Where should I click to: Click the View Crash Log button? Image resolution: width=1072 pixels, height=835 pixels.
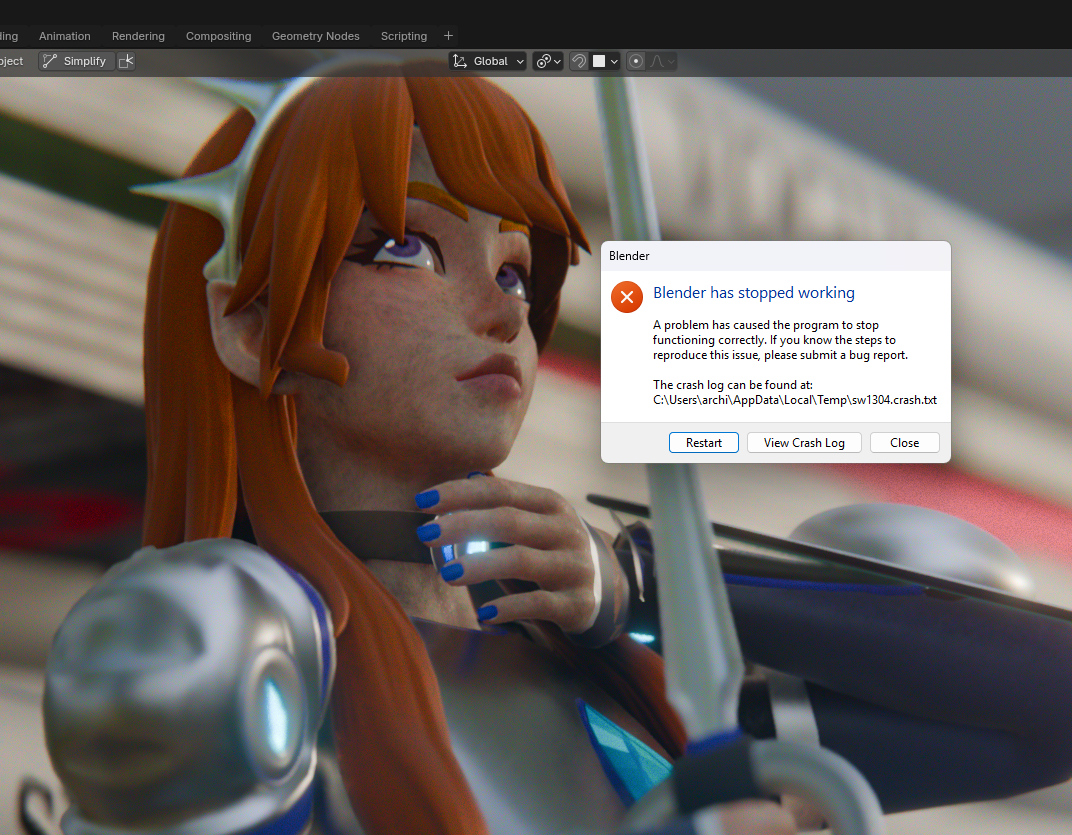804,443
